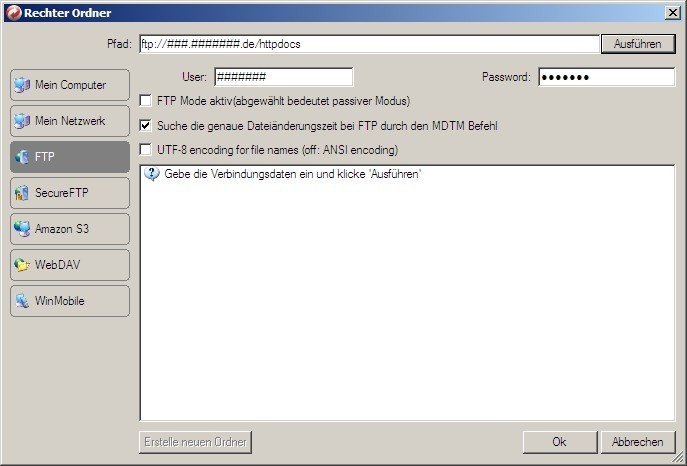Image resolution: width=687 pixels, height=466 pixels.
Task: Click Erstelle neuen Ordner button
Action: pyautogui.click(x=195, y=442)
